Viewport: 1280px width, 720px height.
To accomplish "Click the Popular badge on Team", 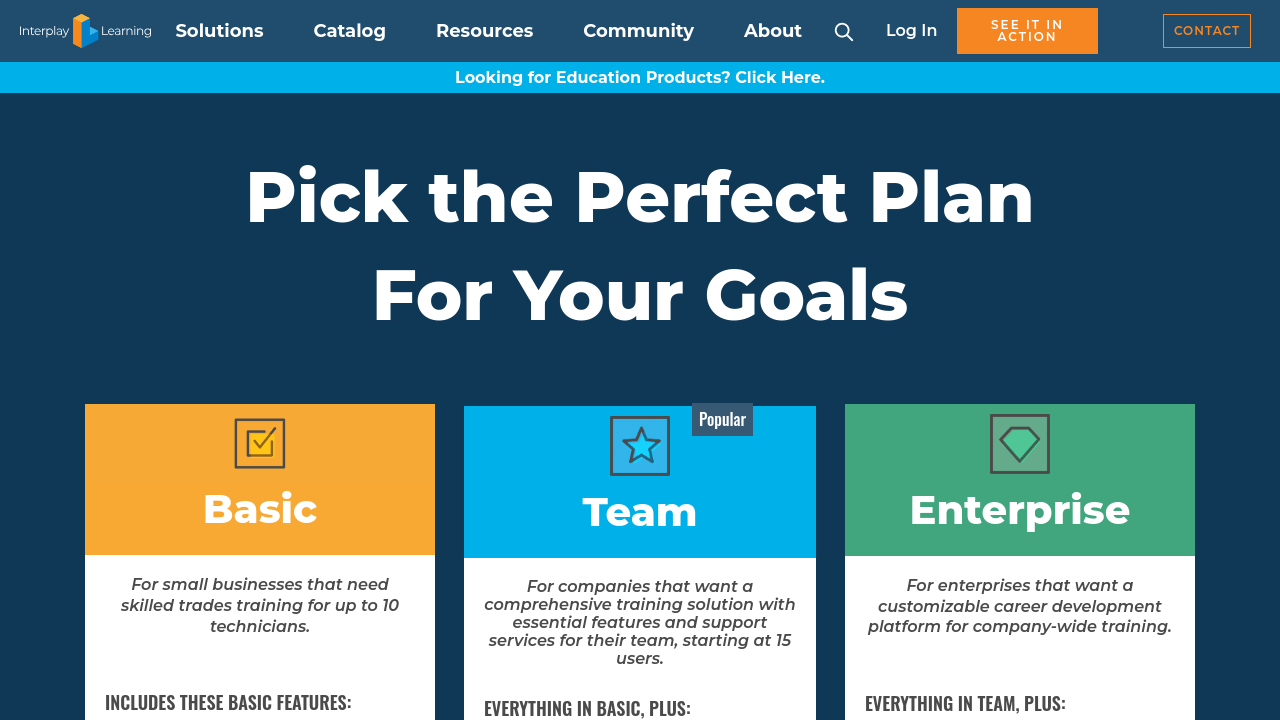I will click(722, 420).
